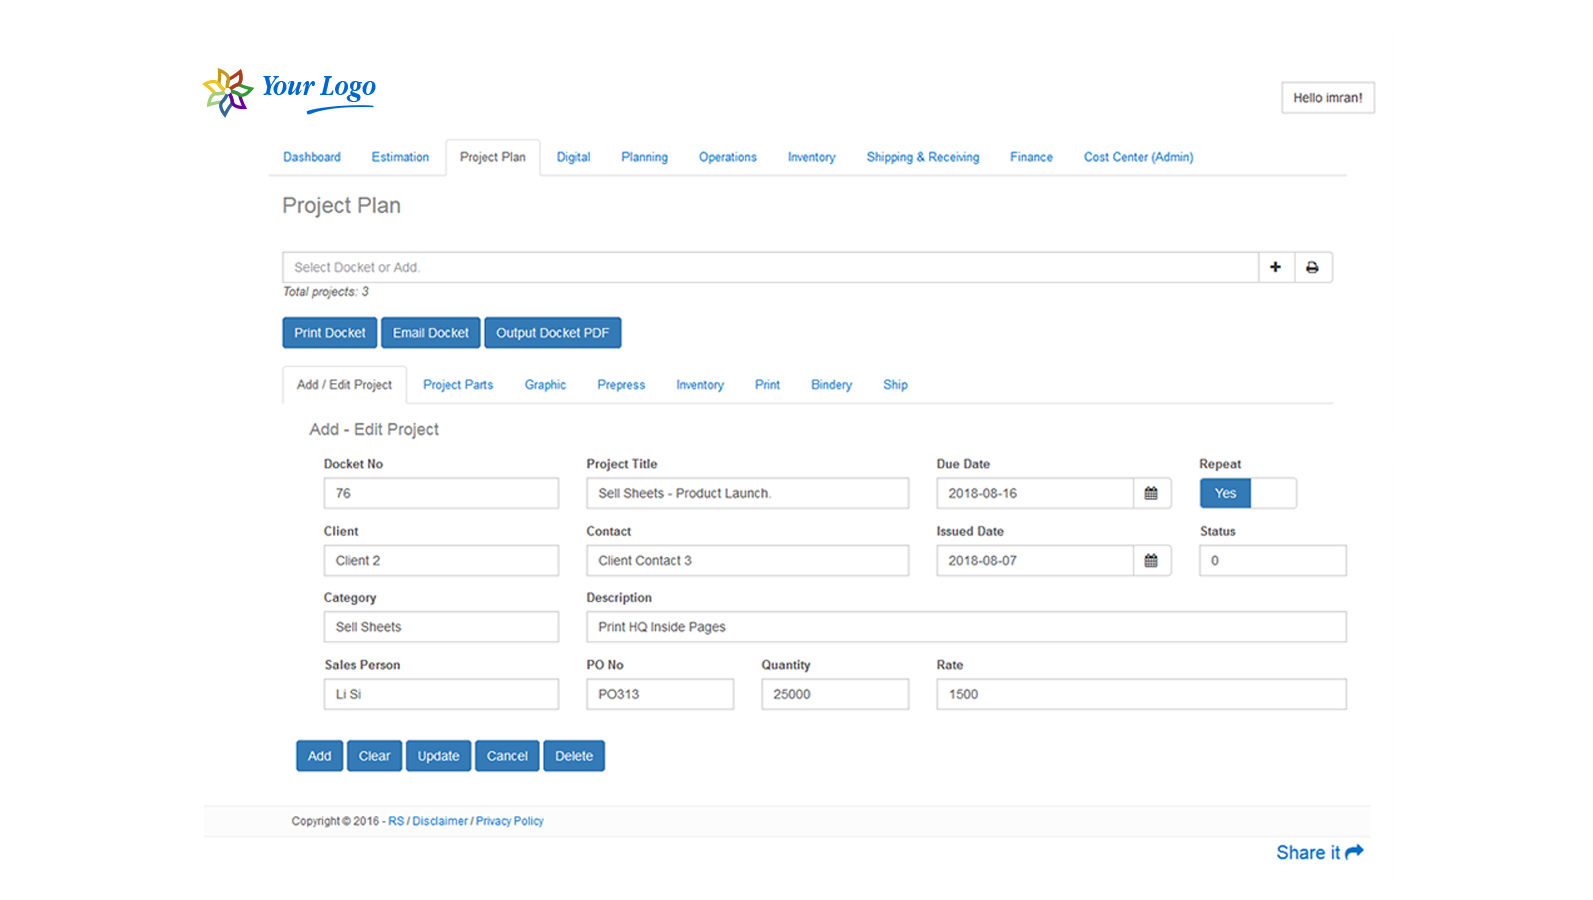Click into the Project Title field
This screenshot has height=900, width=1593.
[x=747, y=493]
